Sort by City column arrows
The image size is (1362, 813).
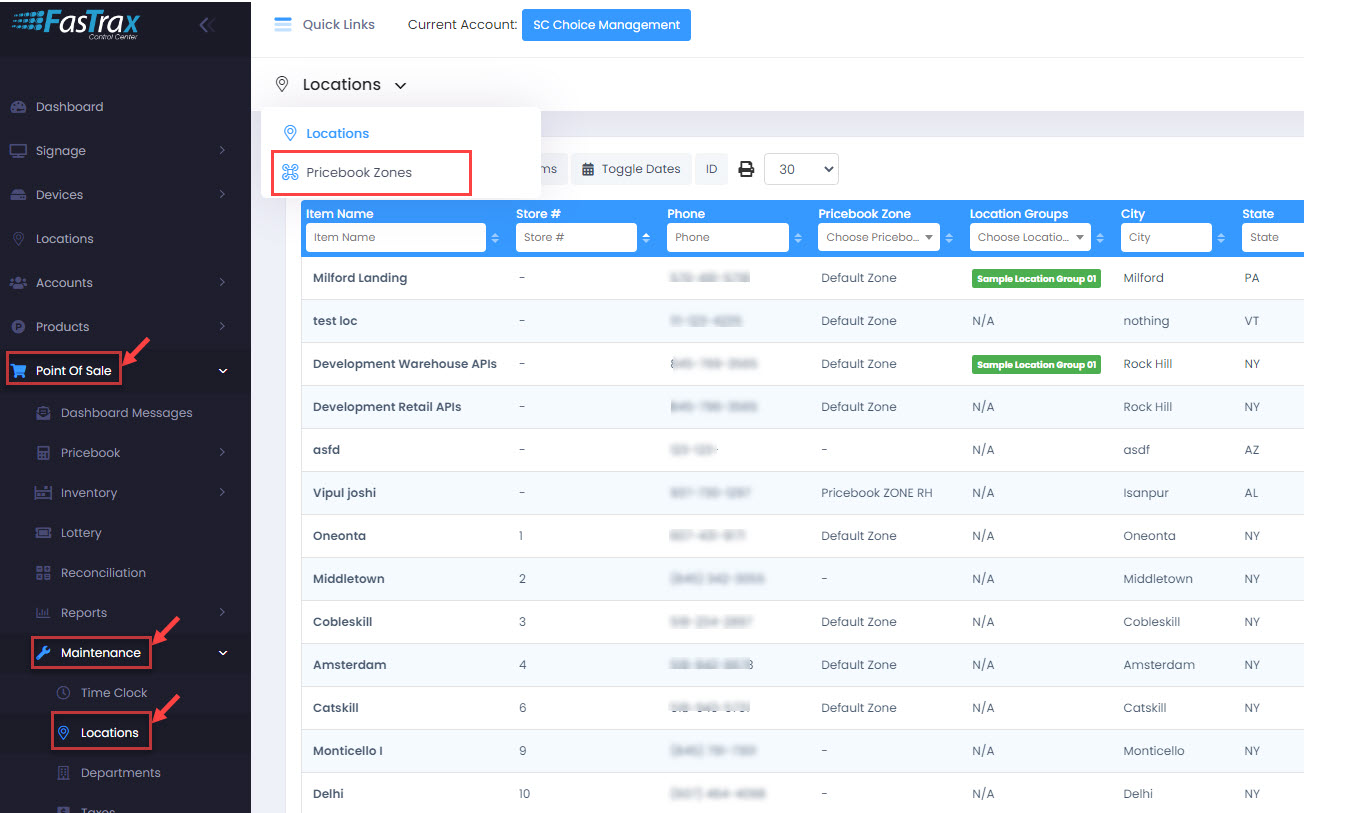coord(1221,238)
